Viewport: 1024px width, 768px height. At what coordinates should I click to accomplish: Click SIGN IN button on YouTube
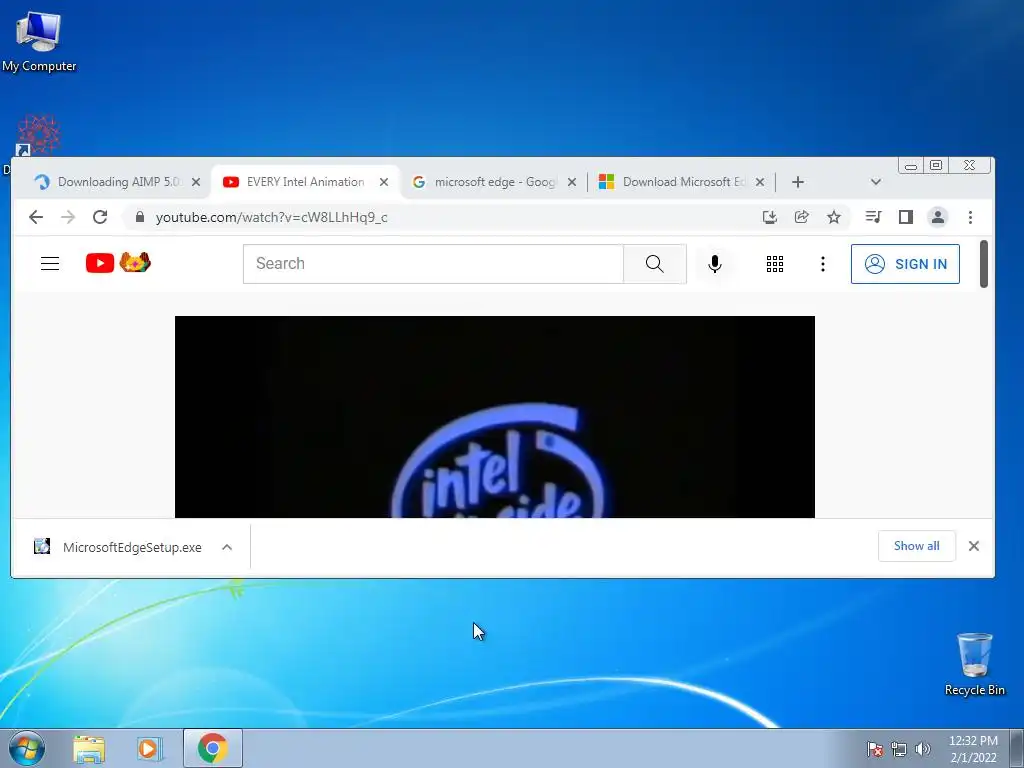[905, 264]
